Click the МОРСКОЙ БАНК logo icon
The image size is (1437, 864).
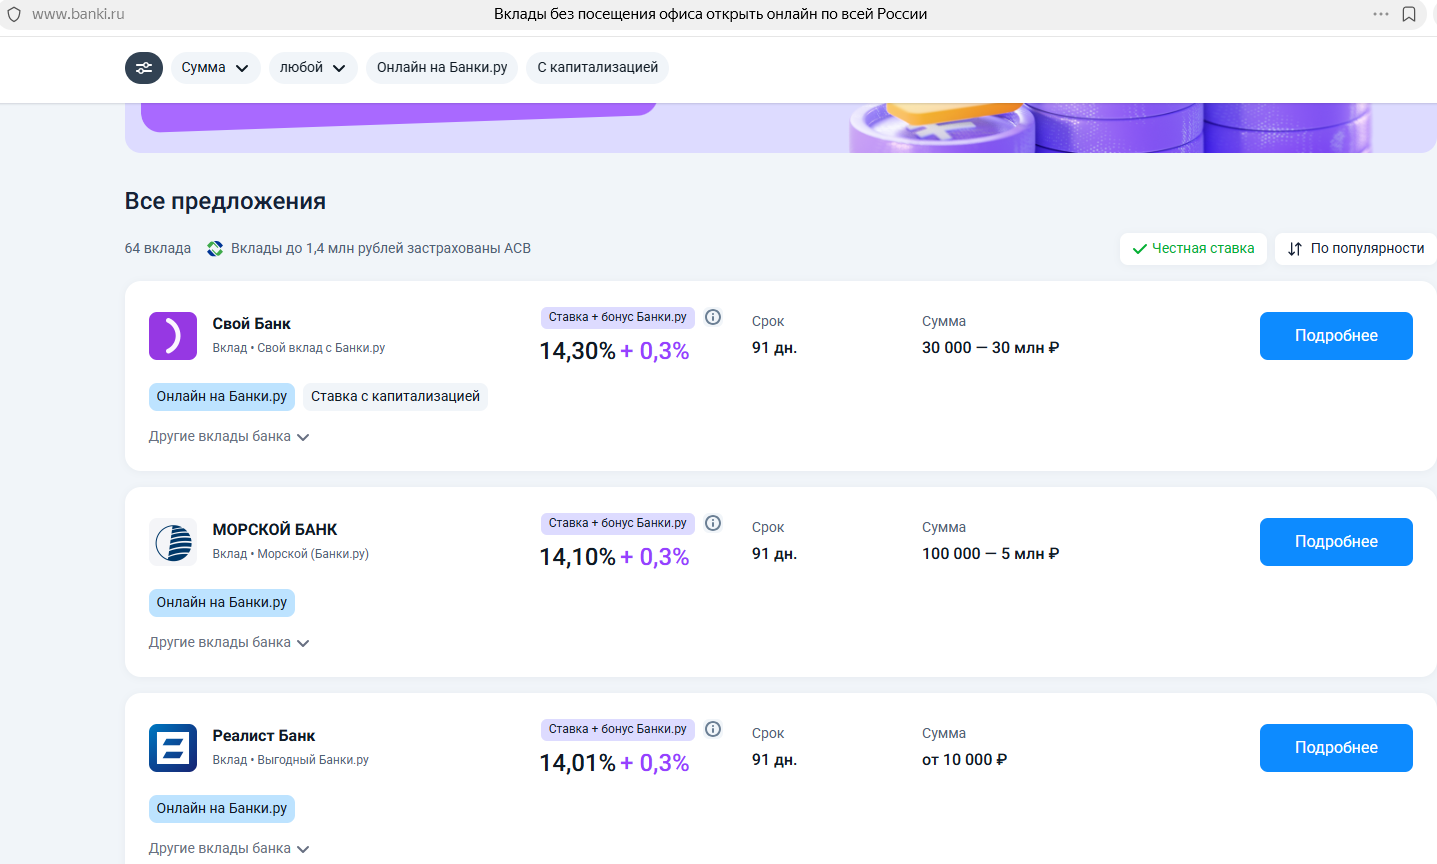tap(173, 542)
